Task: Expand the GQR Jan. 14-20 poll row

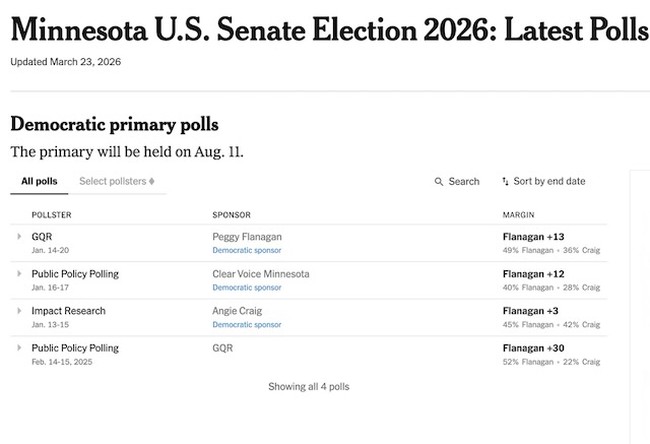Action: coord(19,237)
